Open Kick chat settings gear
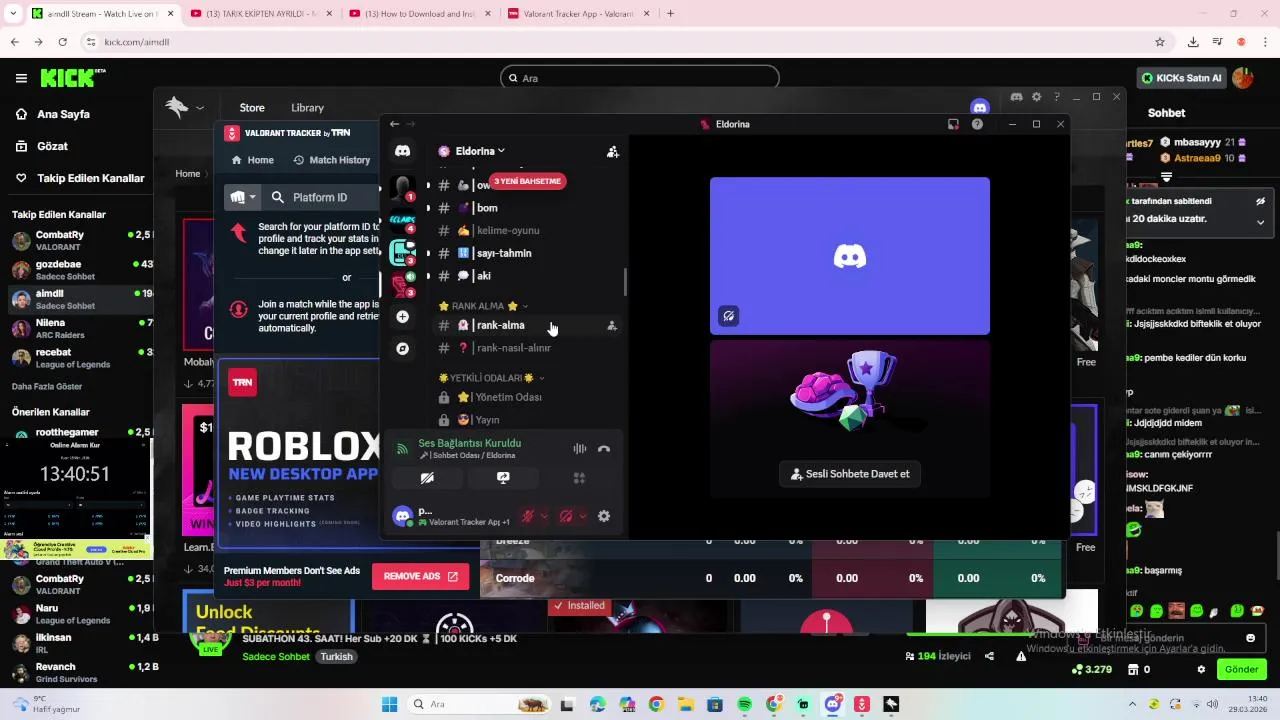1280x720 pixels. pyautogui.click(x=1201, y=670)
